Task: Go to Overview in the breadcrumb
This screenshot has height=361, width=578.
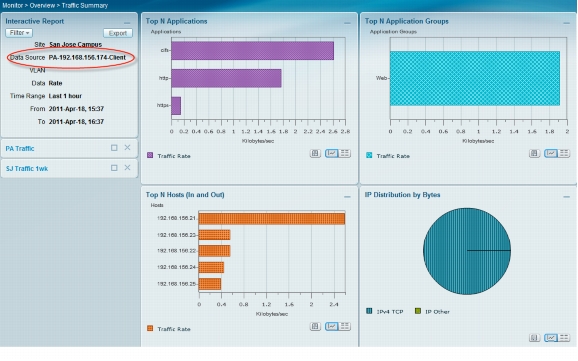Action: pos(42,6)
